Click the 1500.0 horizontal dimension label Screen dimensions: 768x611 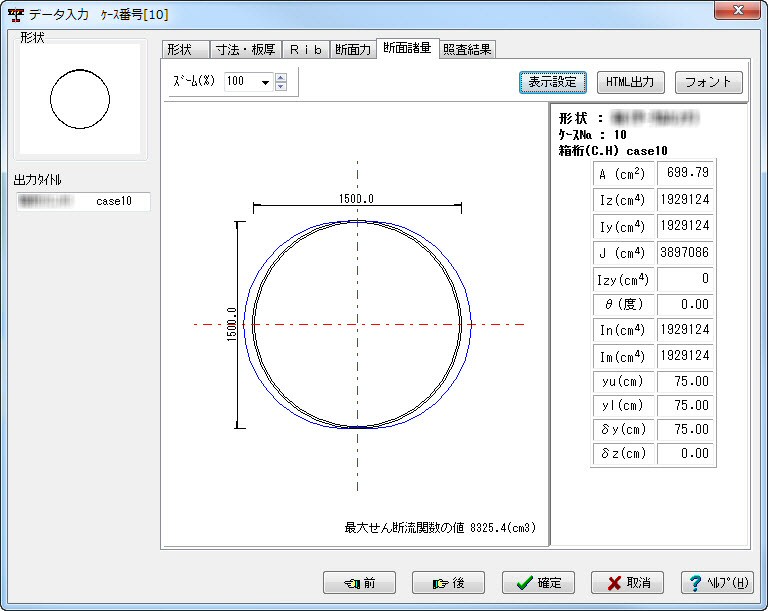[356, 199]
